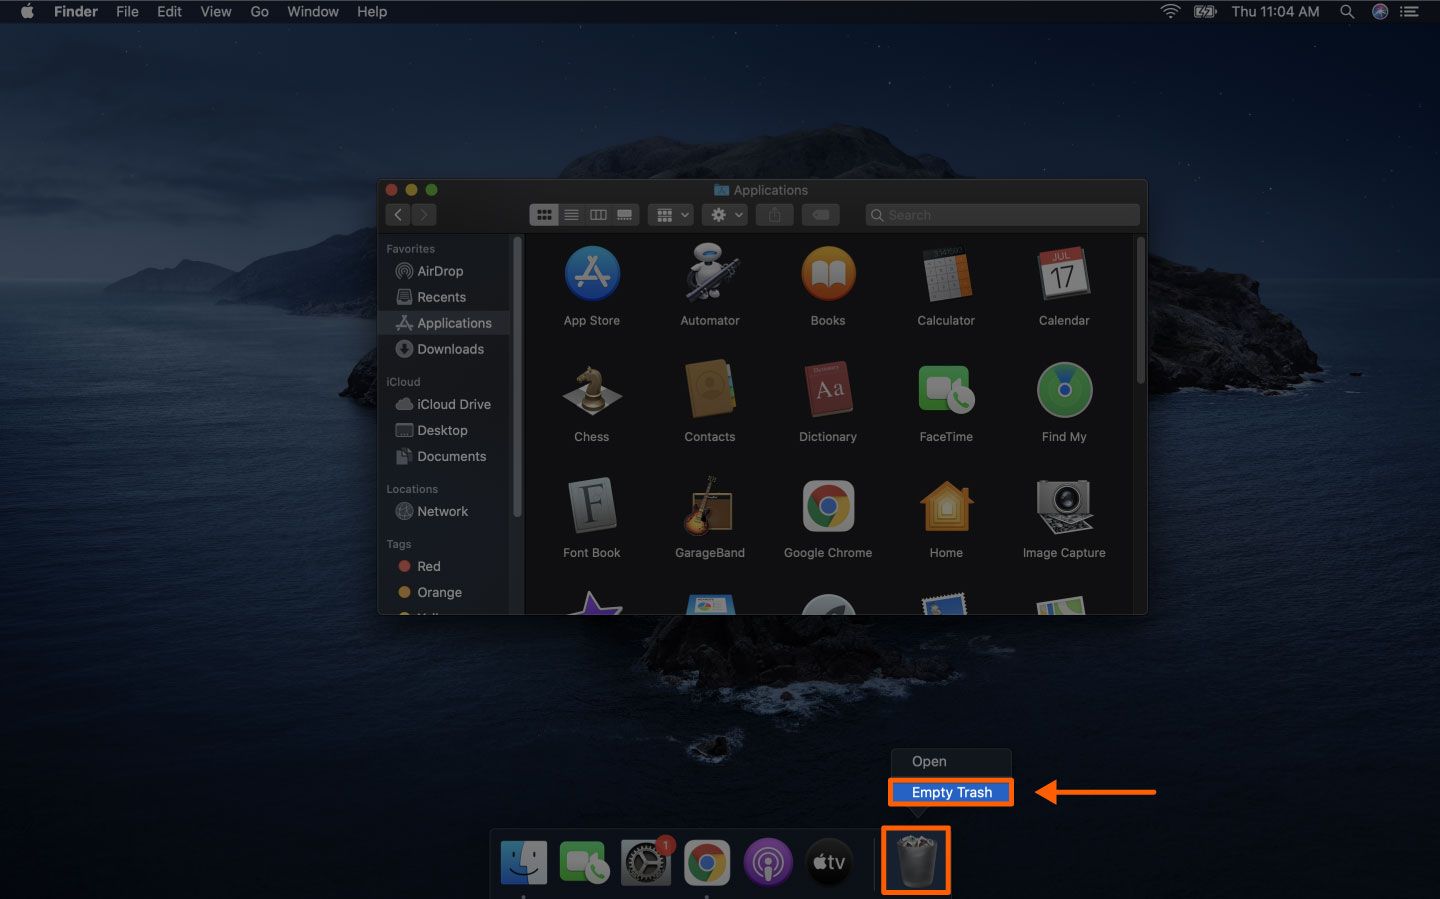Select the Home app icon
The width and height of the screenshot is (1440, 899).
pos(946,506)
